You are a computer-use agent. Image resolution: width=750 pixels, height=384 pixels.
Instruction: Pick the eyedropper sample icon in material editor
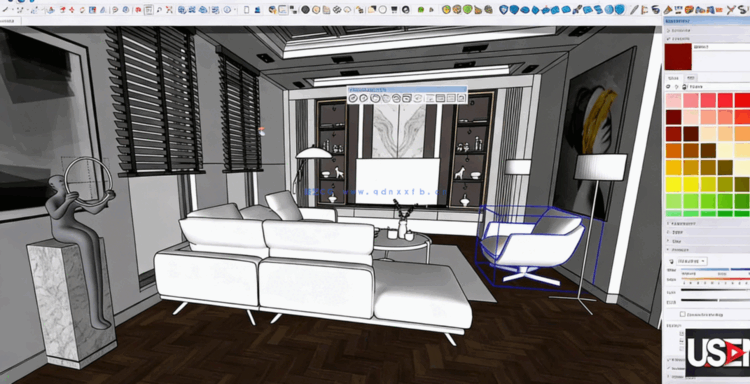coord(671,261)
